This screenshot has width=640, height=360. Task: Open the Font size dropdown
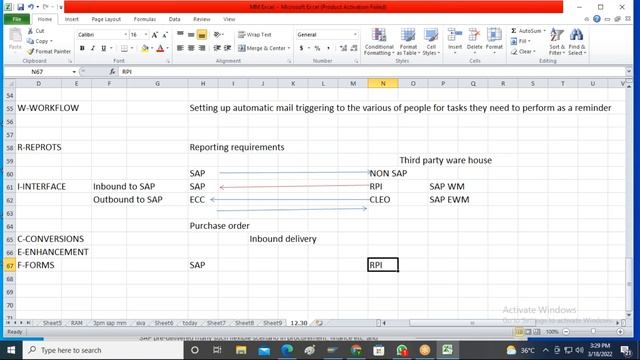point(146,35)
